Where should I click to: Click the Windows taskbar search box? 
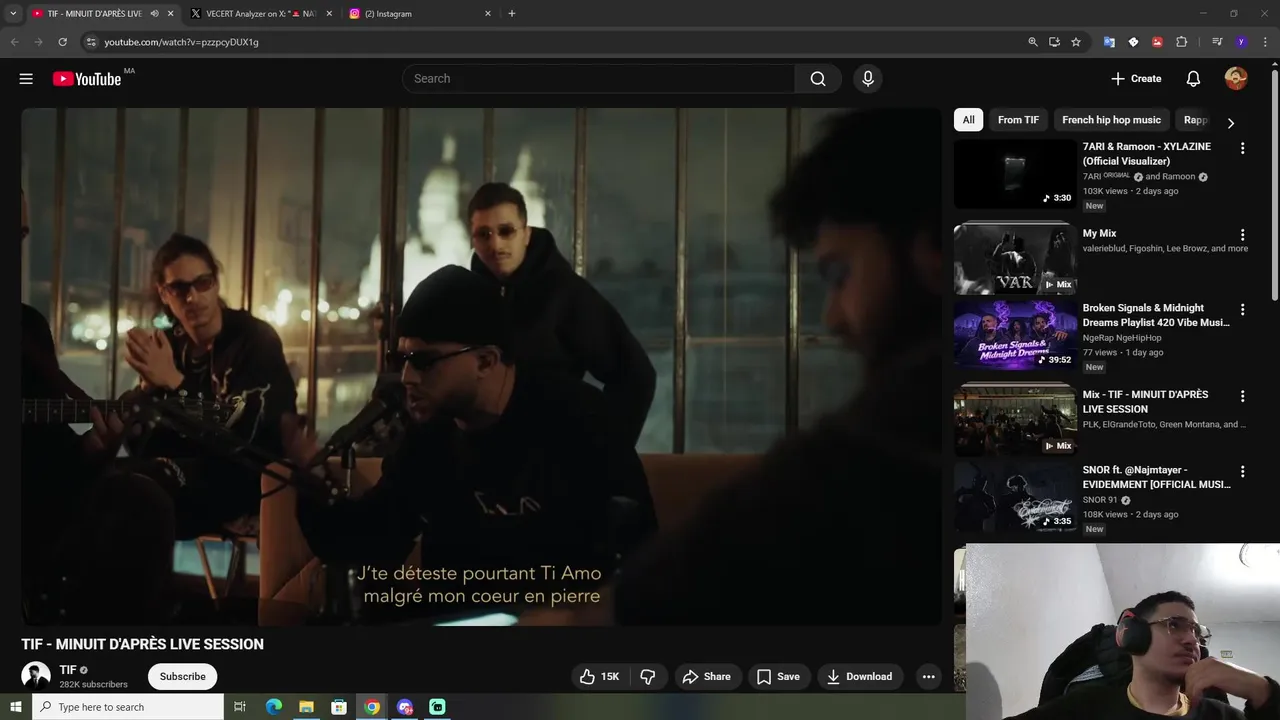tap(128, 707)
